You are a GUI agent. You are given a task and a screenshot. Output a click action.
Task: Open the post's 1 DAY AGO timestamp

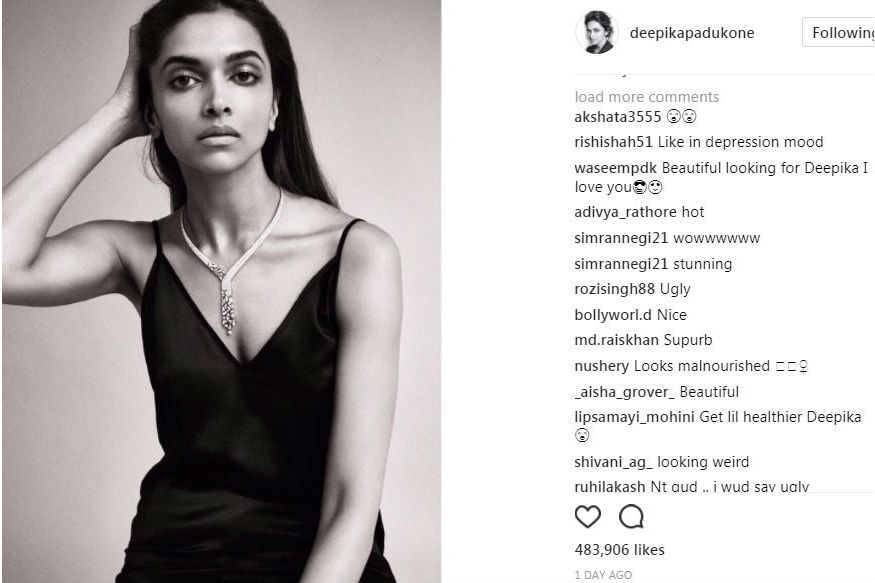click(x=603, y=575)
